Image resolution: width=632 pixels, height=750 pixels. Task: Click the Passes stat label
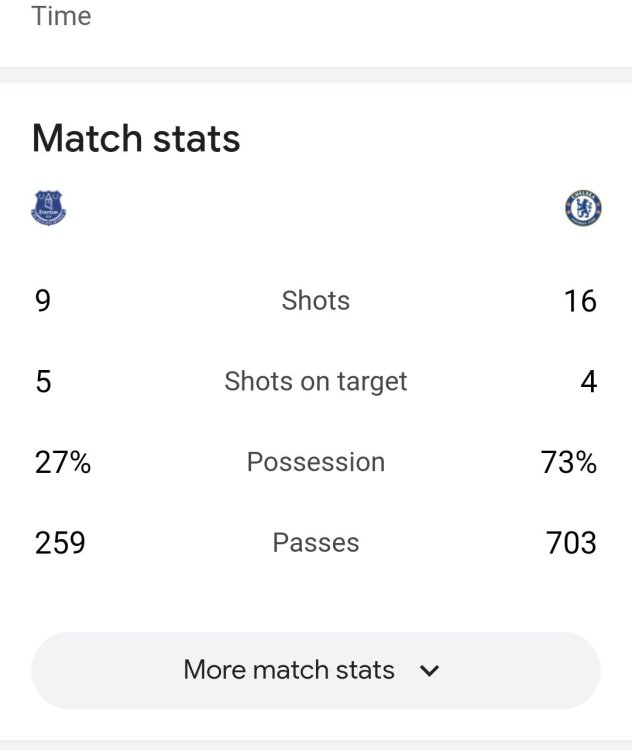(316, 543)
